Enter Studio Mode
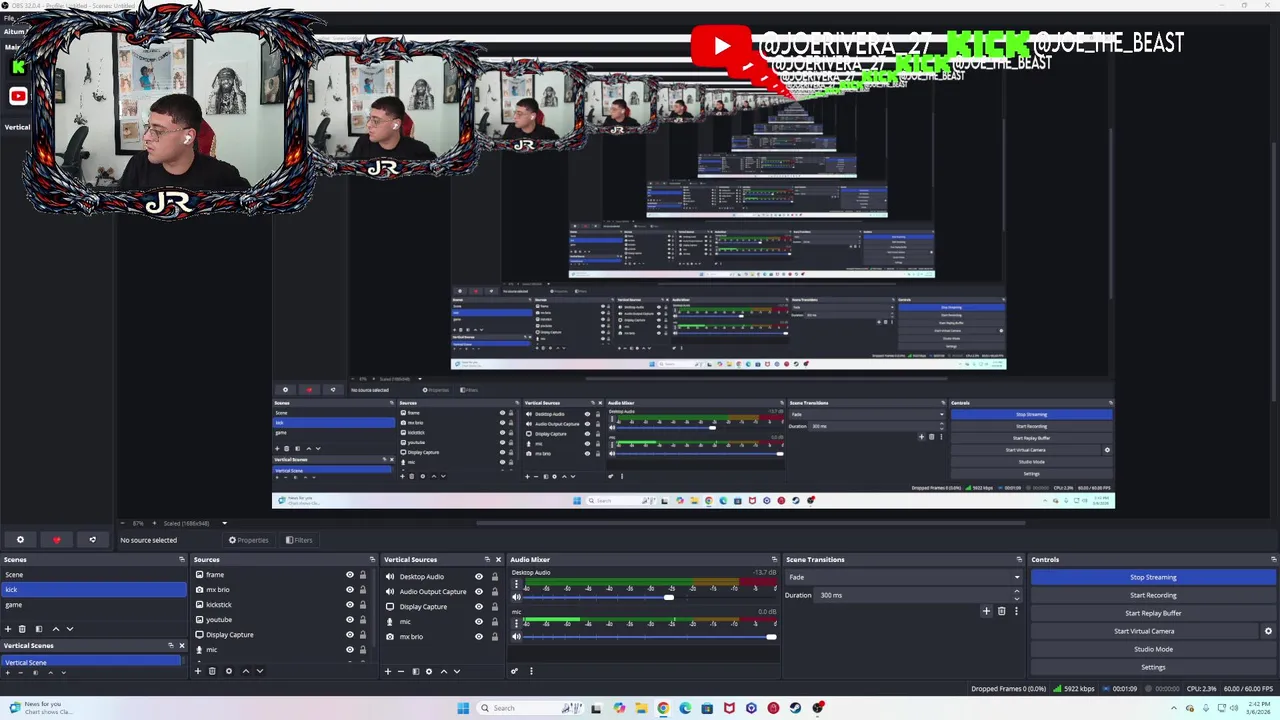The image size is (1280, 720). click(x=1153, y=649)
